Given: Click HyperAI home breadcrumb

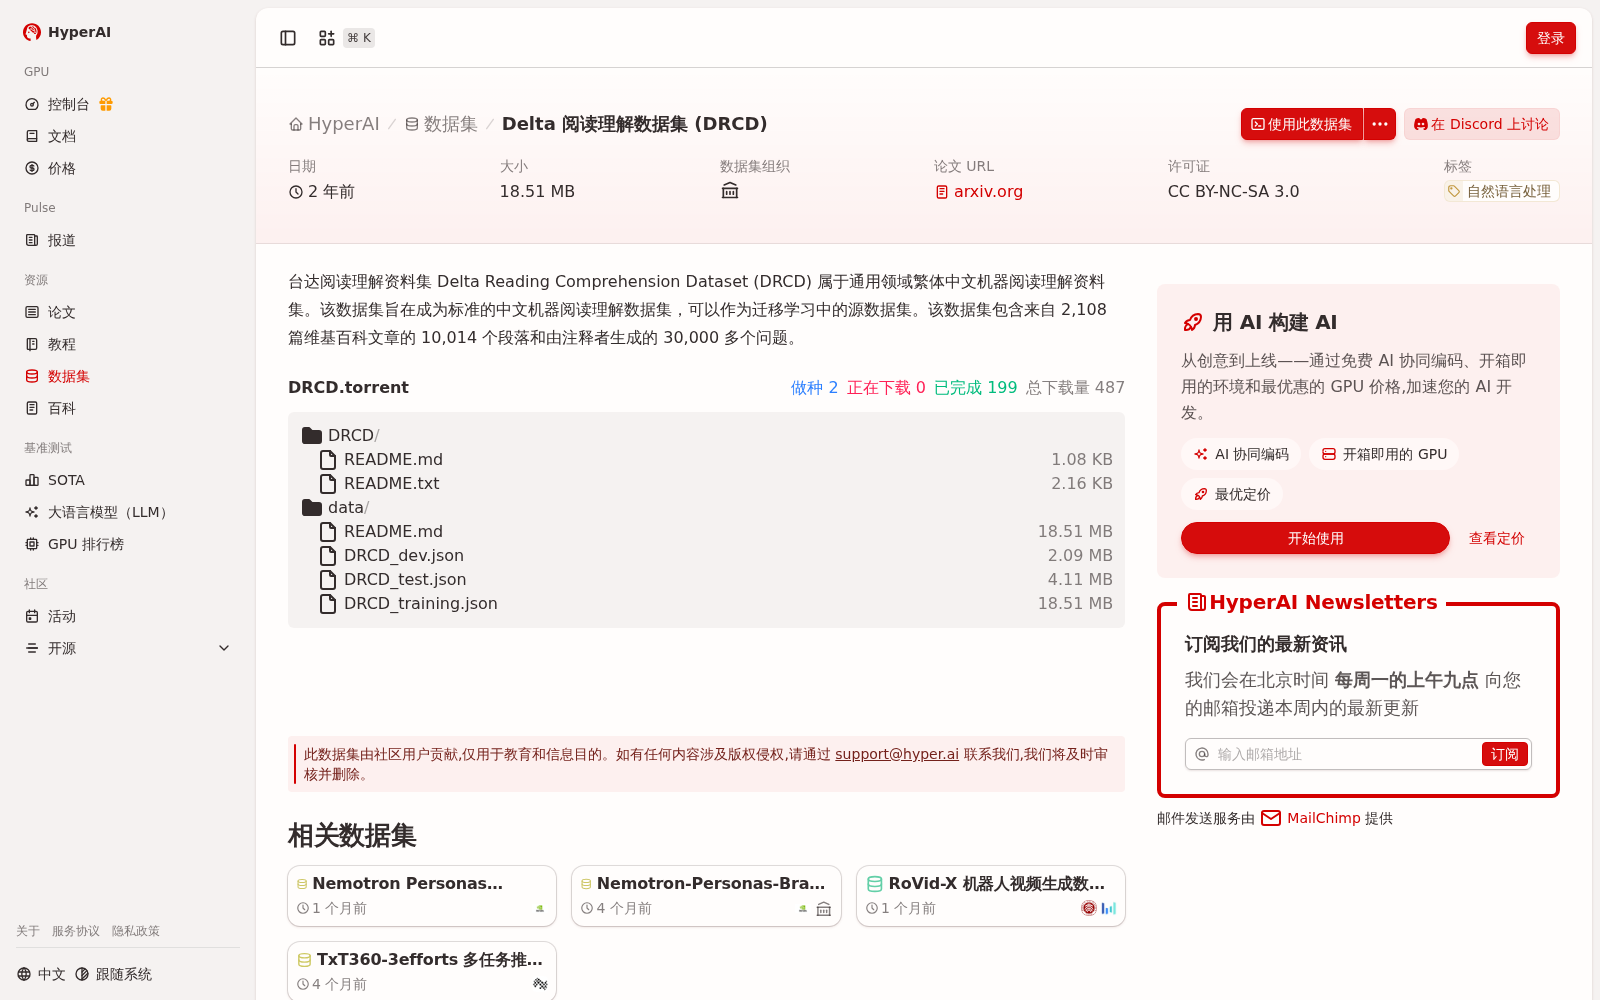Looking at the screenshot, I should click(334, 124).
